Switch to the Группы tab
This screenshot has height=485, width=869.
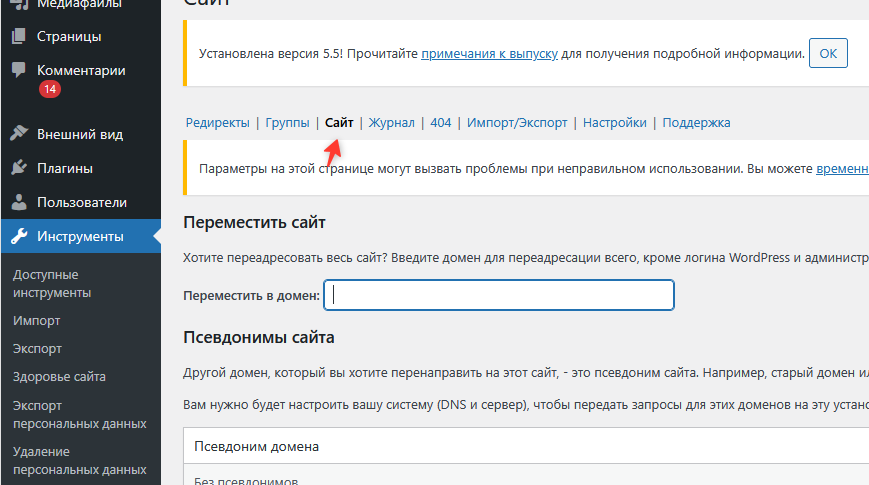(287, 123)
